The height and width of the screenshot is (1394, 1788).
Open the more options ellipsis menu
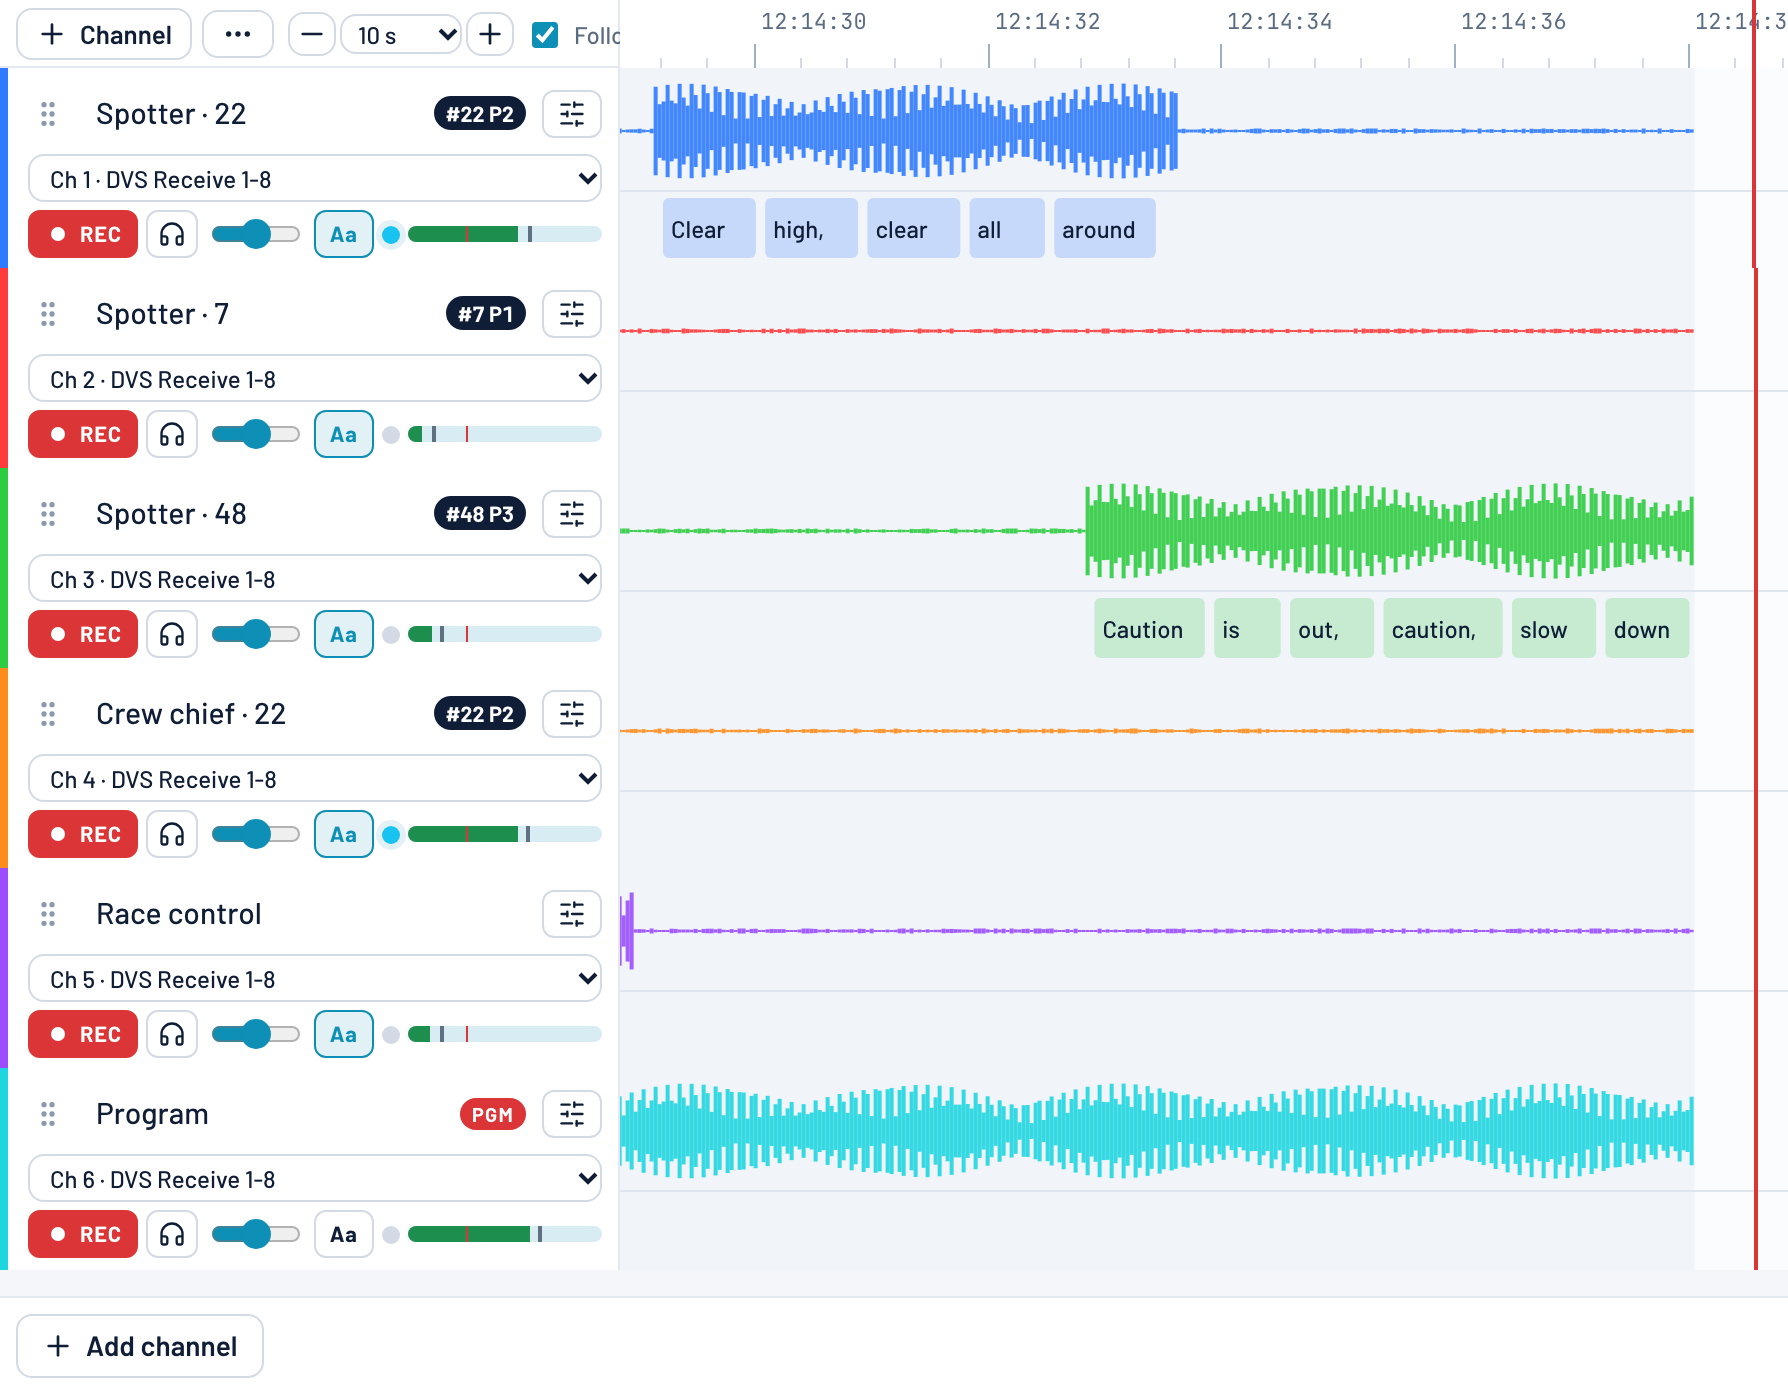(x=238, y=35)
